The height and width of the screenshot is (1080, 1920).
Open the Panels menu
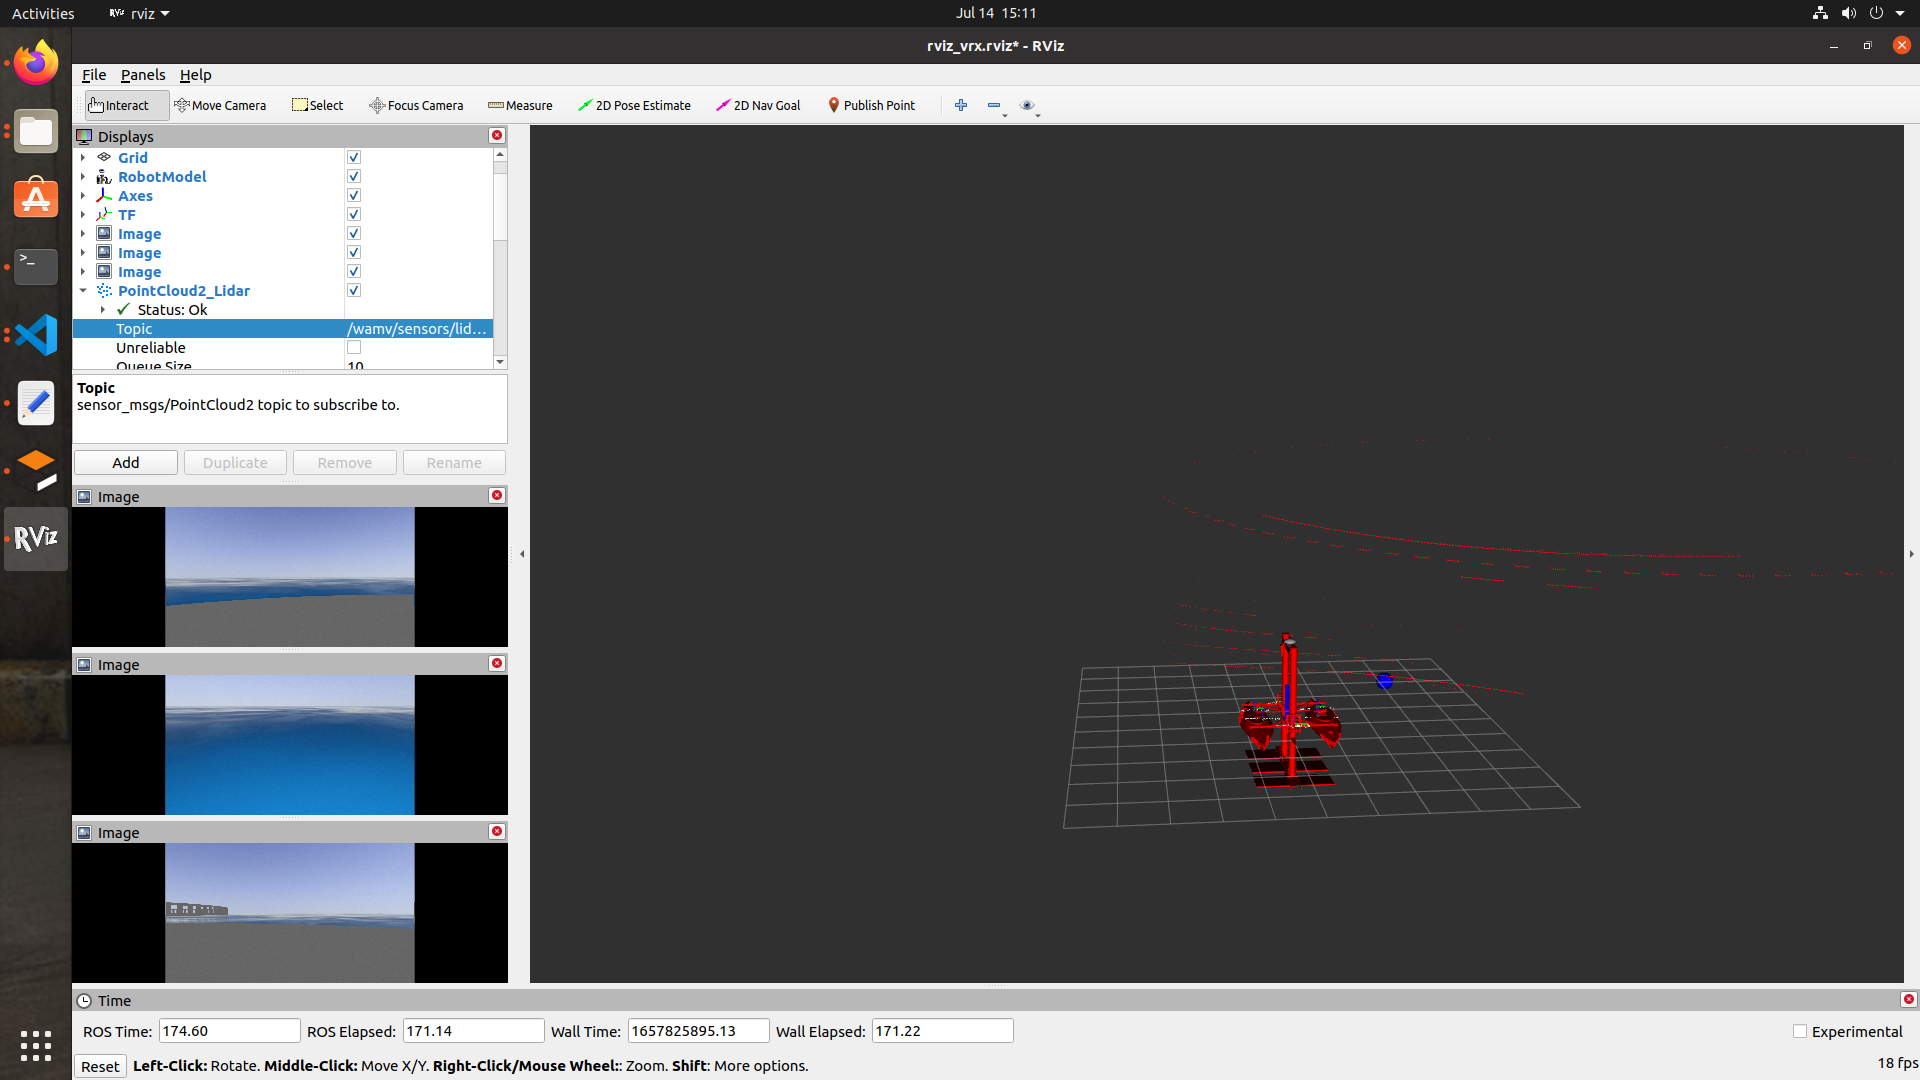tap(143, 75)
